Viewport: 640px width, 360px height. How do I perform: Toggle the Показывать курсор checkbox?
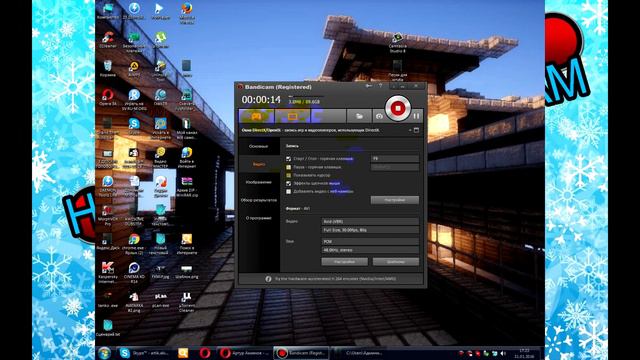(289, 175)
